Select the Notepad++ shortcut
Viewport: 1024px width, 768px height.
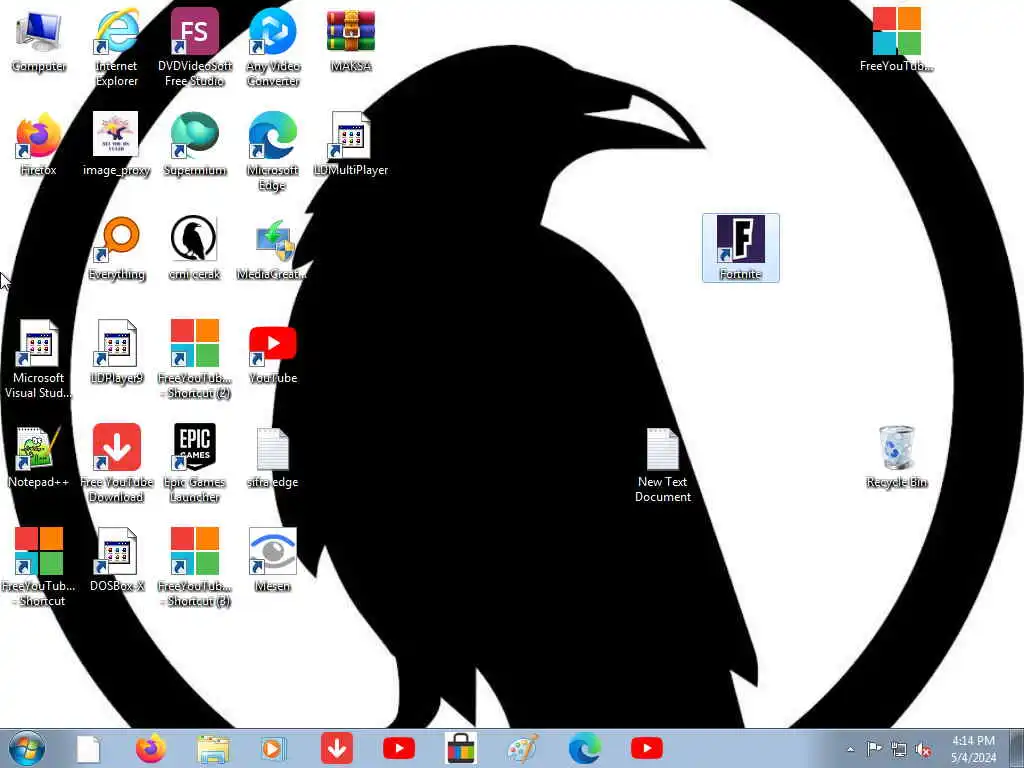click(39, 456)
